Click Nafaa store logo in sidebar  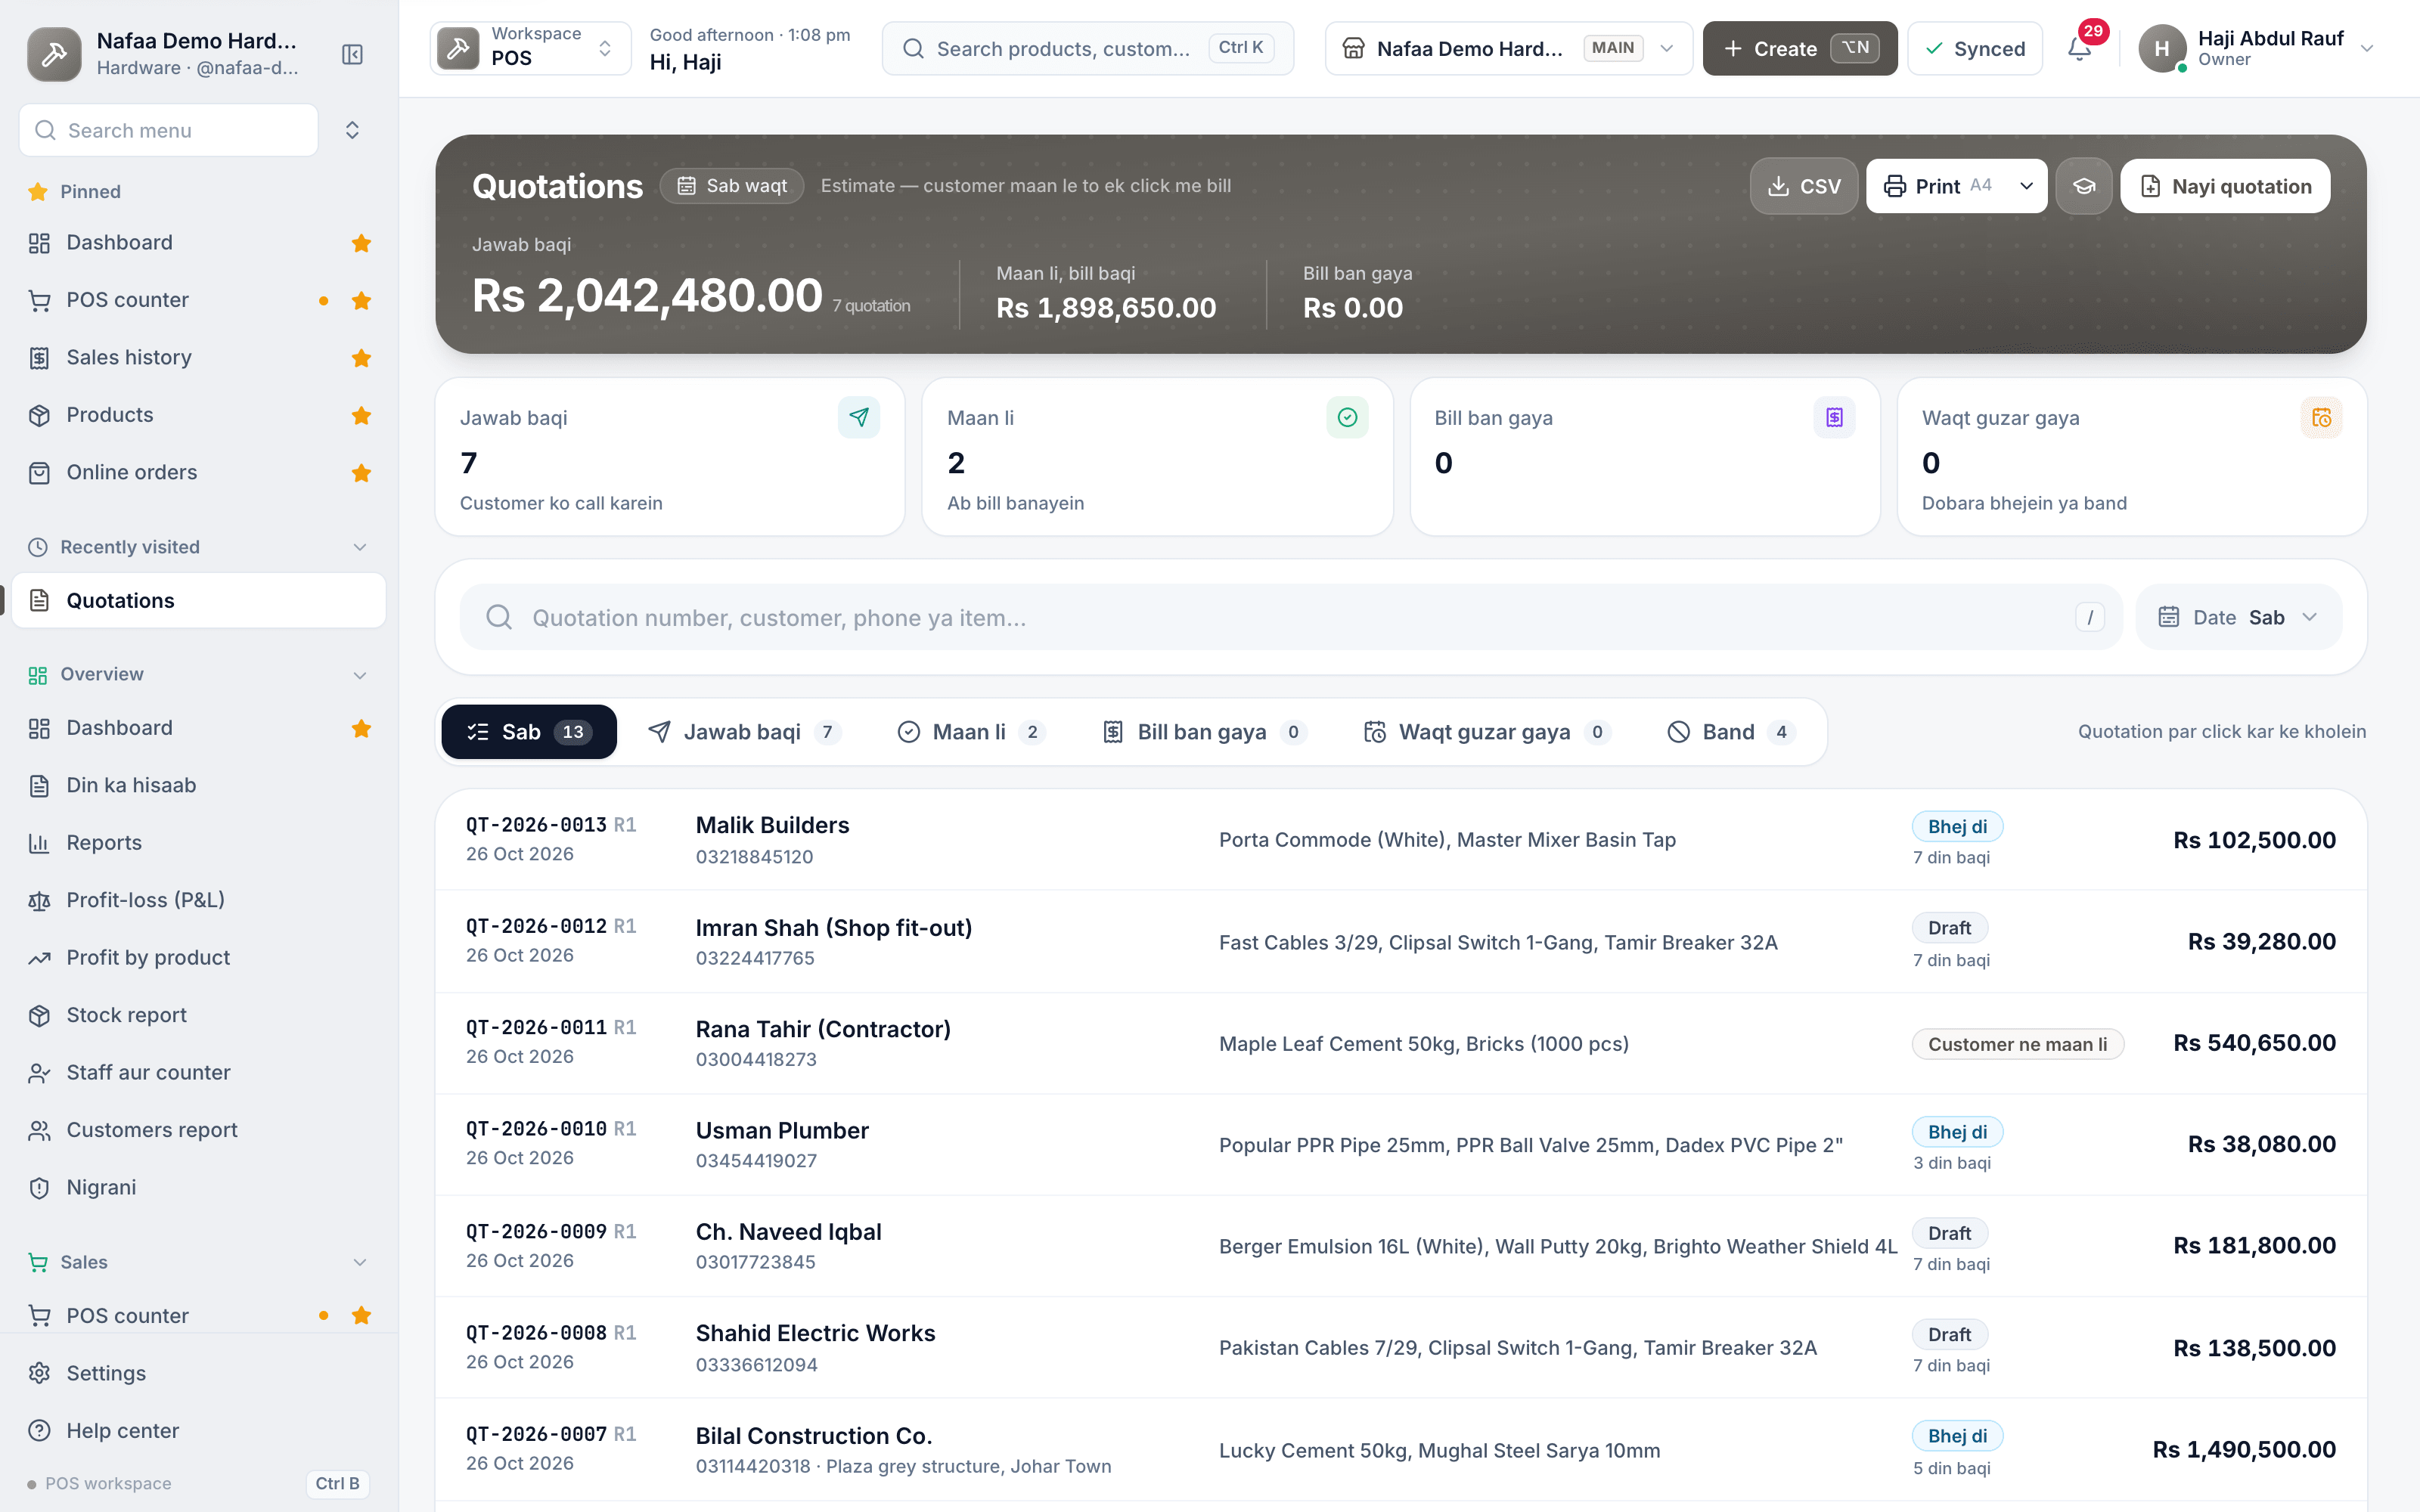pos(54,54)
